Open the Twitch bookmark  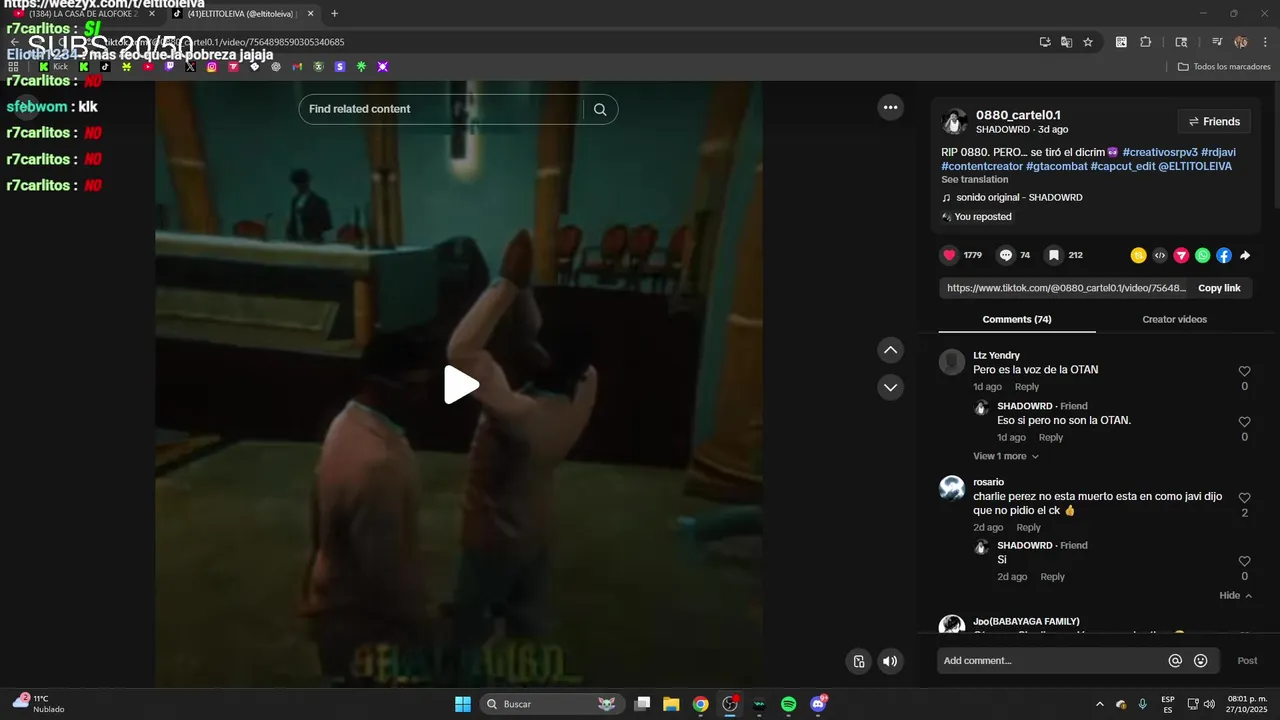click(x=169, y=67)
